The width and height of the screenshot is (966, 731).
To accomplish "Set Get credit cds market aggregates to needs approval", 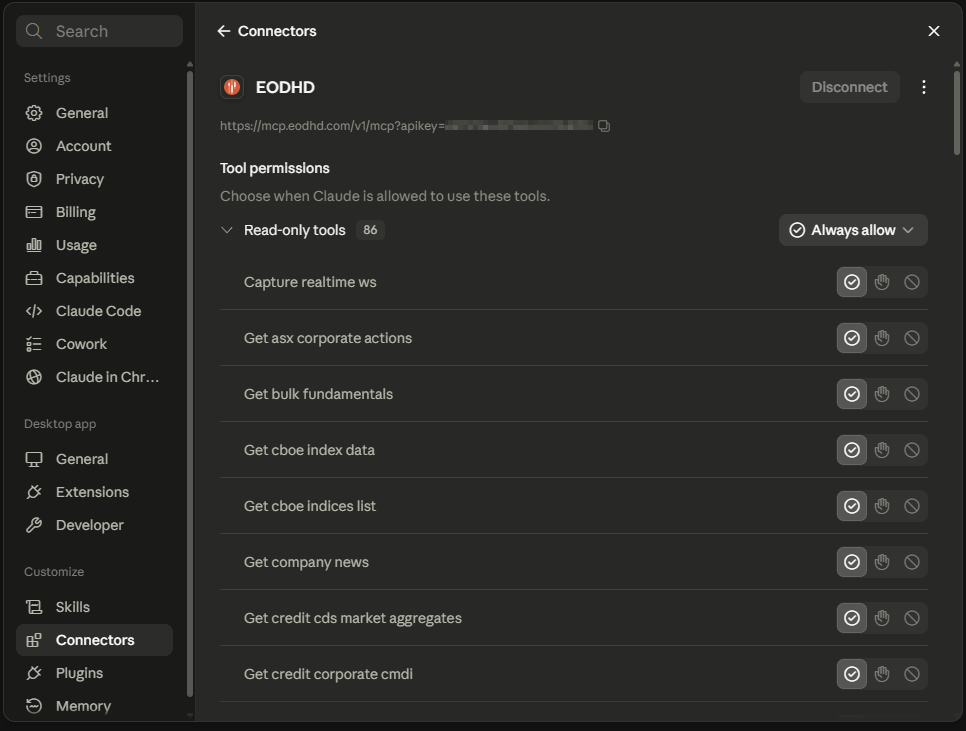I will point(882,618).
